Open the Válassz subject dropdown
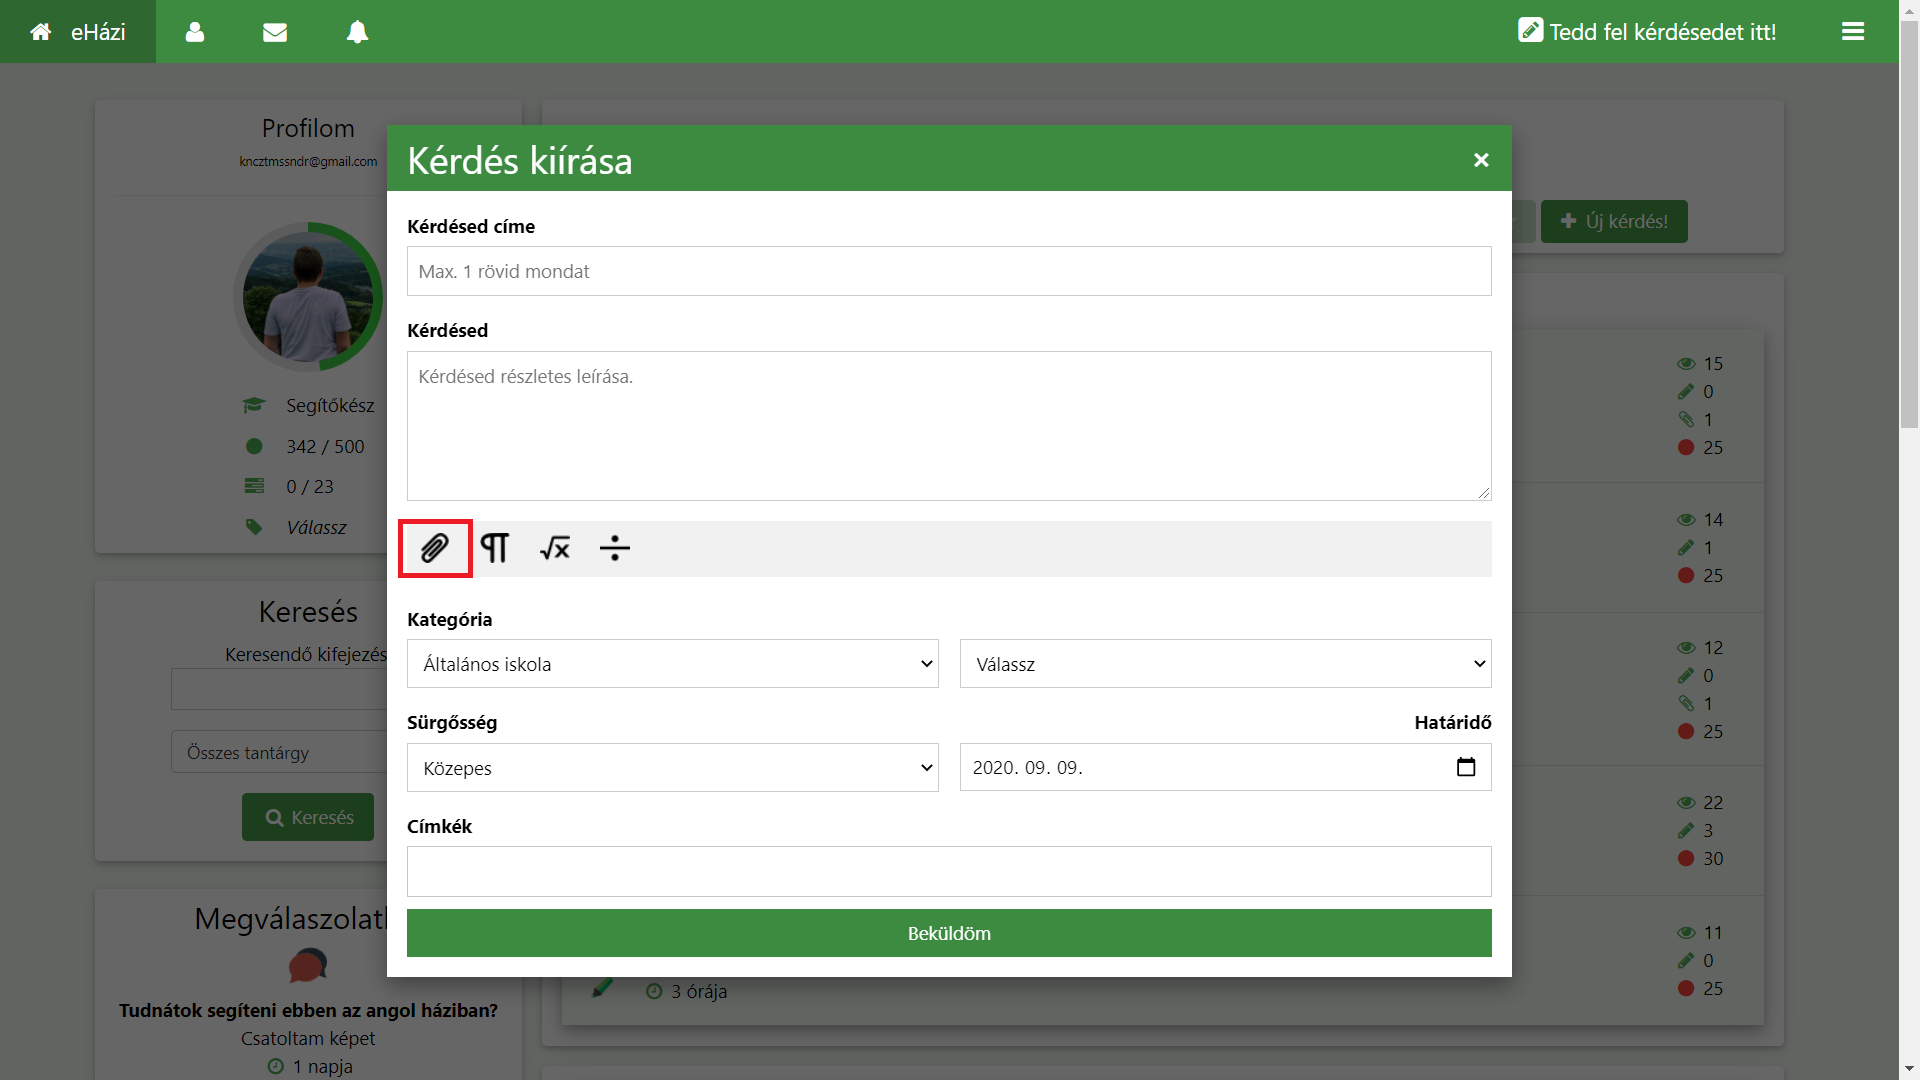The image size is (1920, 1080). [1225, 664]
